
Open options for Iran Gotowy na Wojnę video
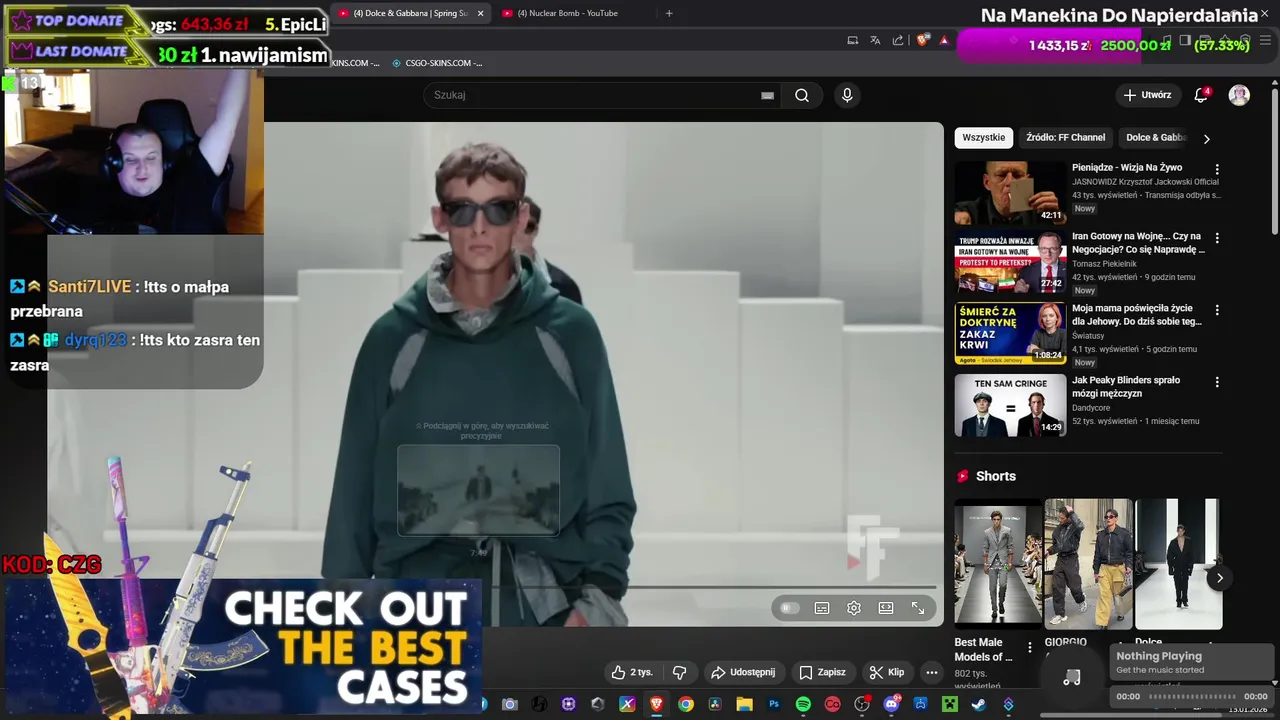click(x=1217, y=238)
